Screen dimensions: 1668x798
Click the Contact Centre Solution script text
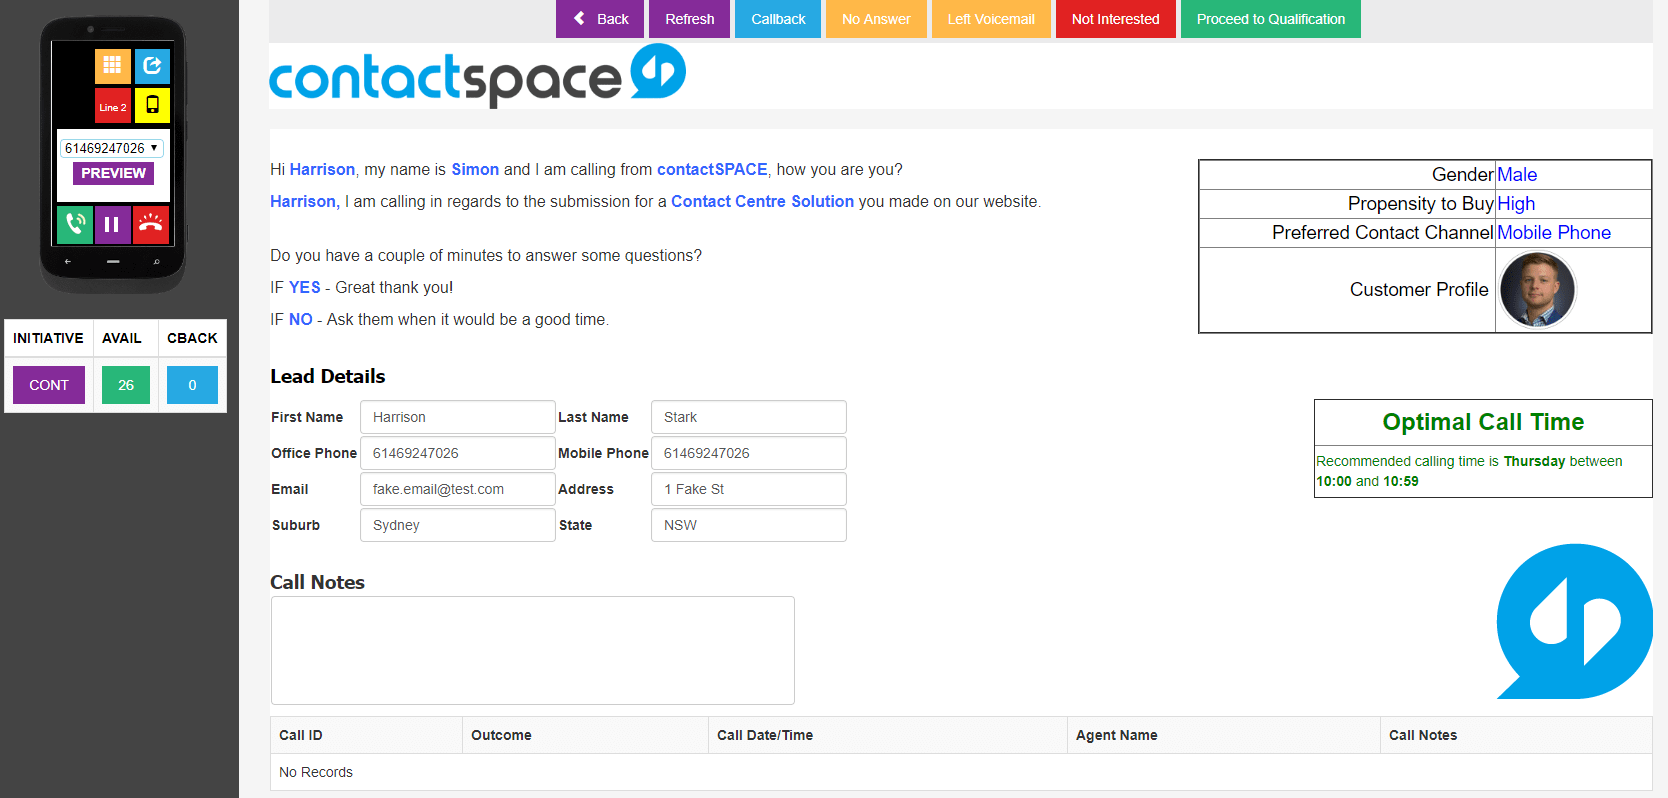tap(762, 201)
